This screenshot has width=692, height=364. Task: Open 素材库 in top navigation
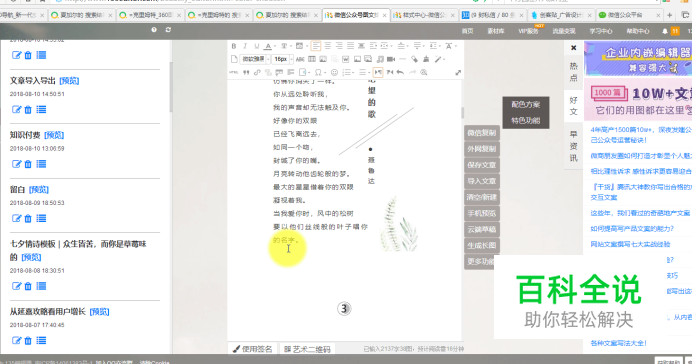click(496, 31)
